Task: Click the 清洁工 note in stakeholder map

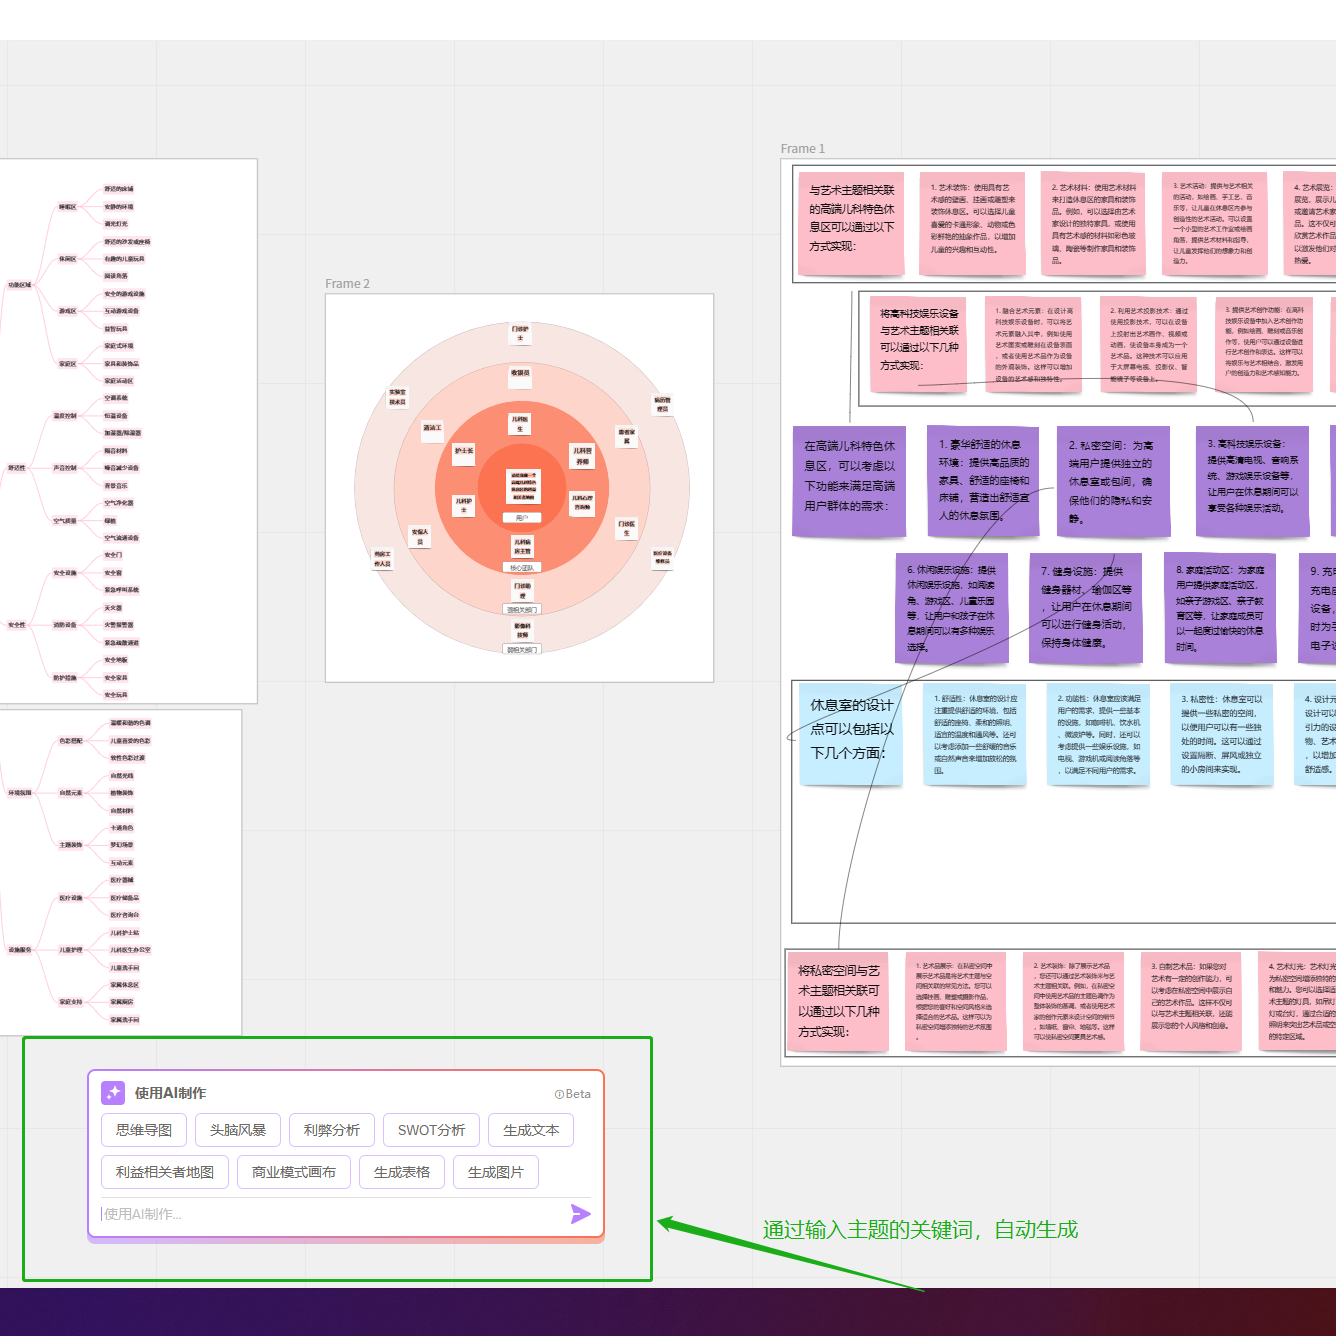Action: [x=432, y=428]
